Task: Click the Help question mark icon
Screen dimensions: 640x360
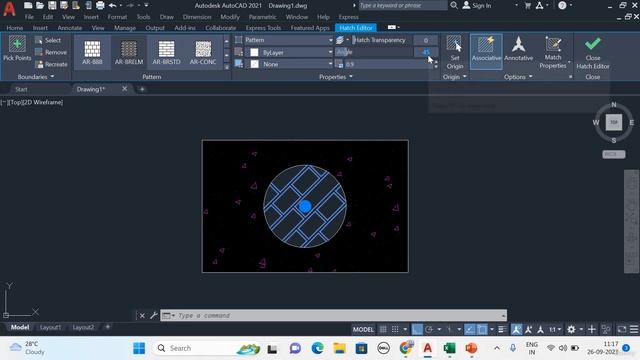Action: [562, 5]
